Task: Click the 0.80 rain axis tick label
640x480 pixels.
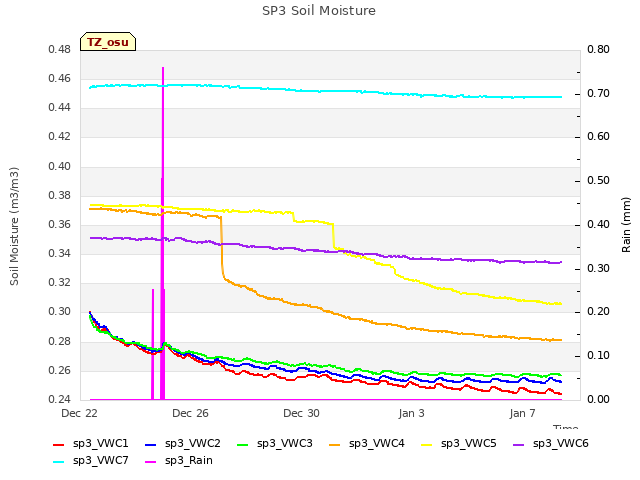Action: click(598, 50)
